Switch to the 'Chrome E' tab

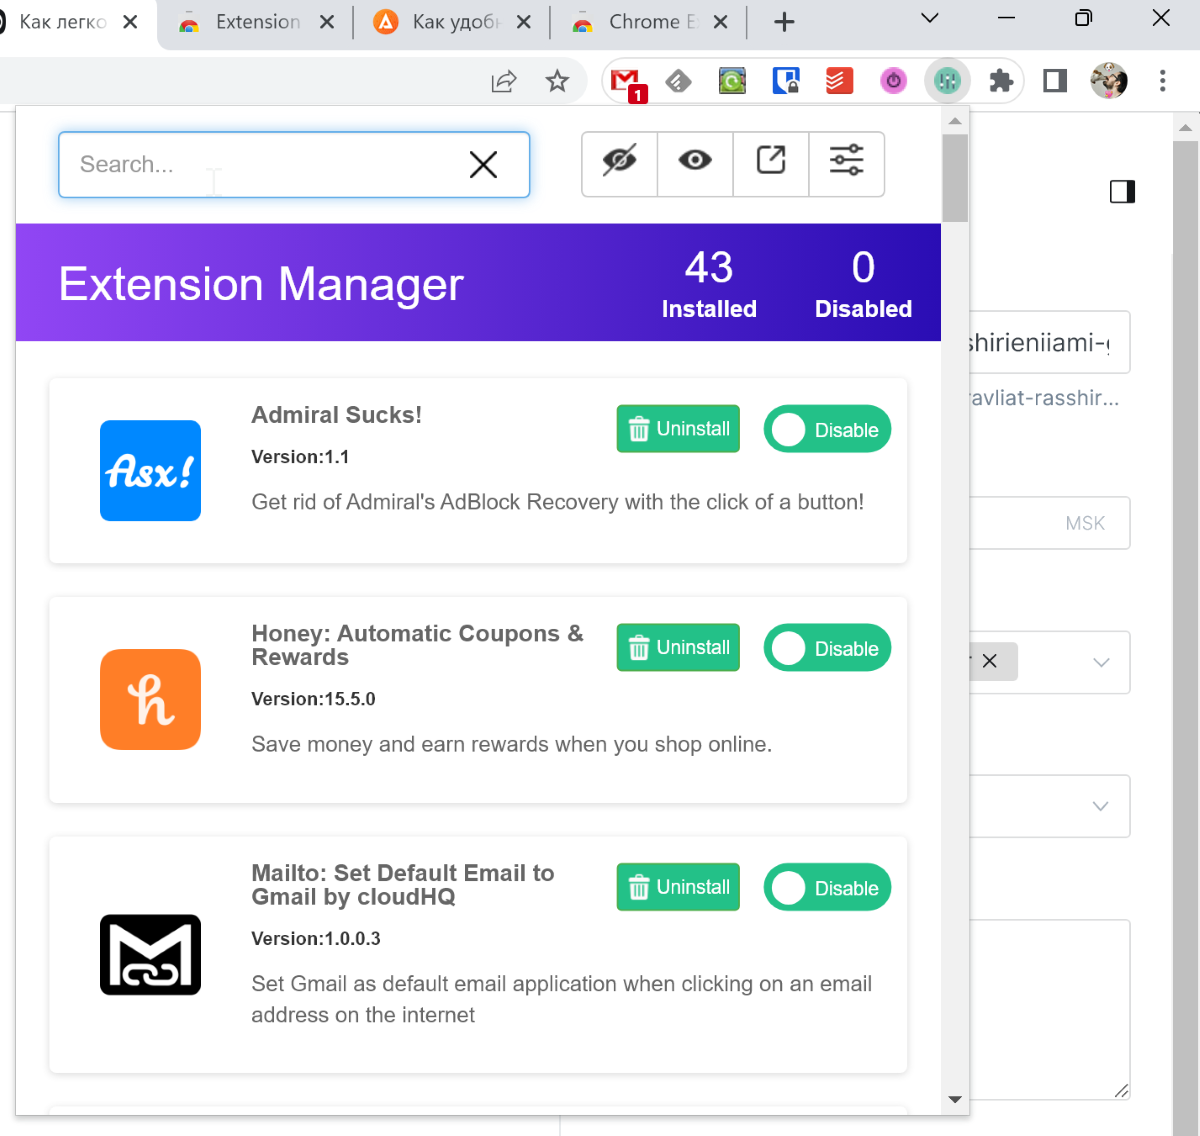pos(652,22)
